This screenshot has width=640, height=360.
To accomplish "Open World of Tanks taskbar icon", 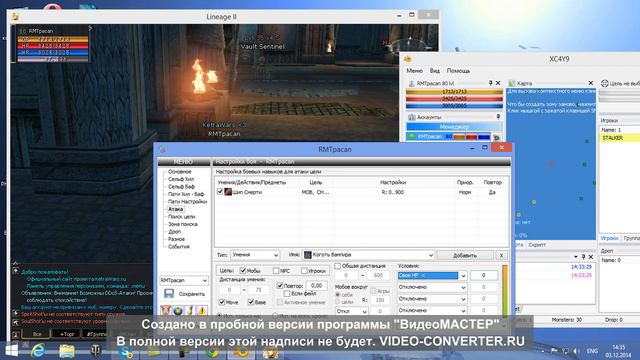I will coord(96,351).
